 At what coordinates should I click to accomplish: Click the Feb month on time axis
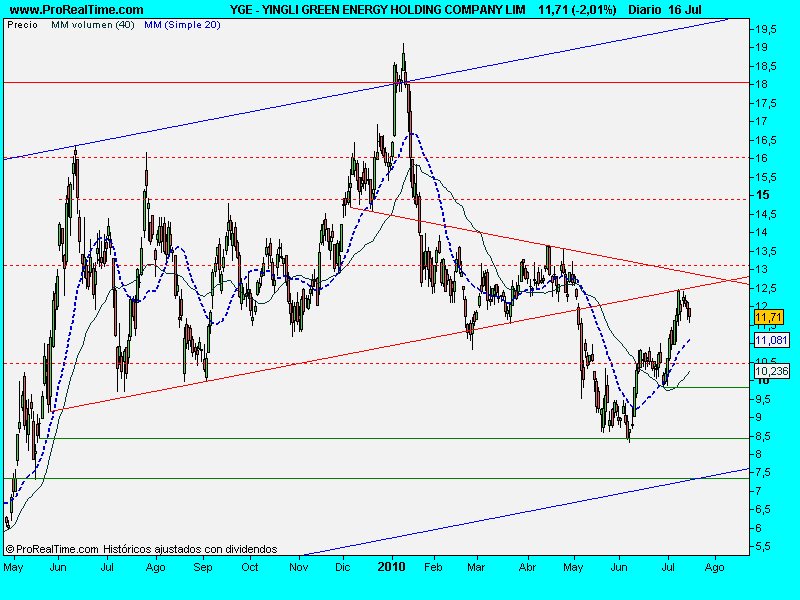click(x=433, y=567)
